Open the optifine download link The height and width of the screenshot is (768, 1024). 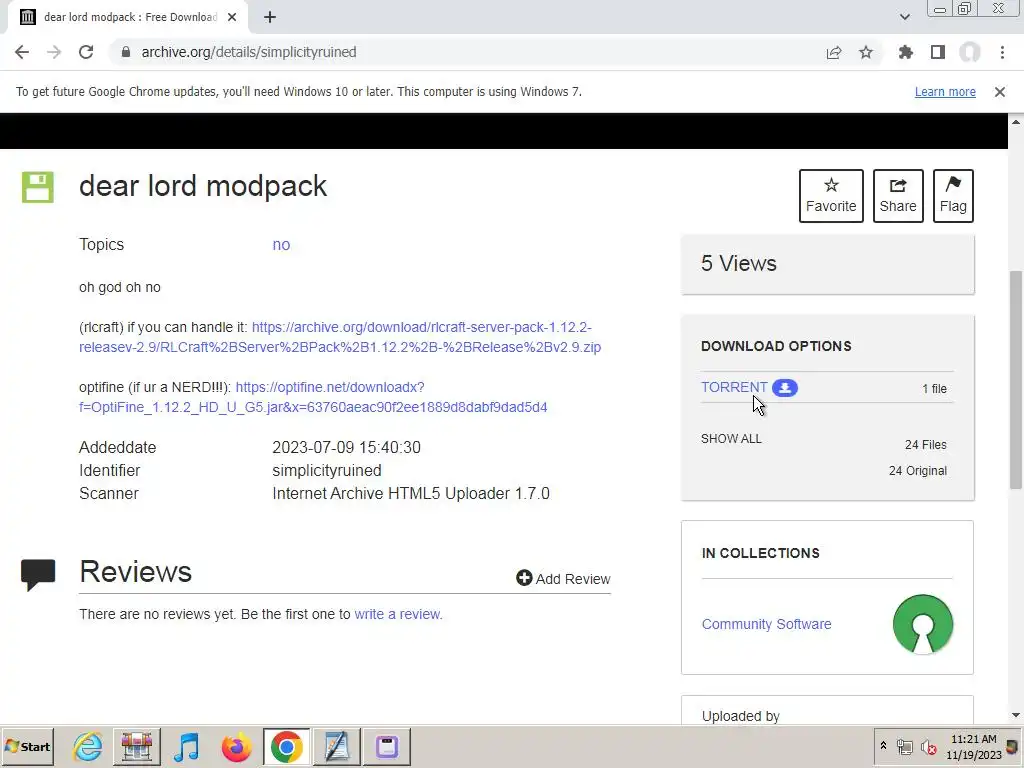click(313, 397)
